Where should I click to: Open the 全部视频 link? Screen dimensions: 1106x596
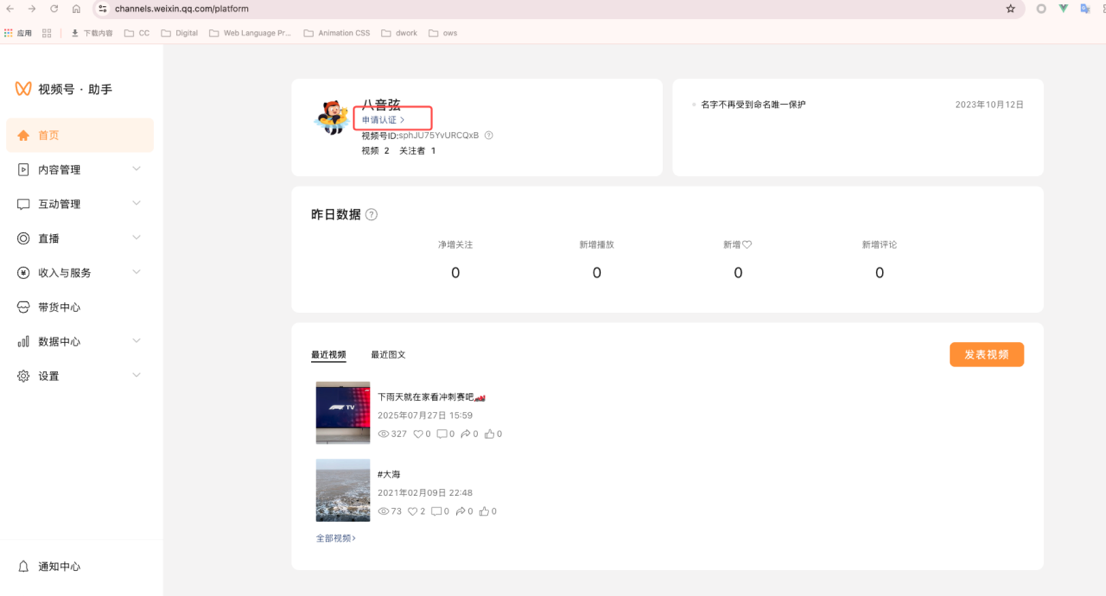coord(336,538)
